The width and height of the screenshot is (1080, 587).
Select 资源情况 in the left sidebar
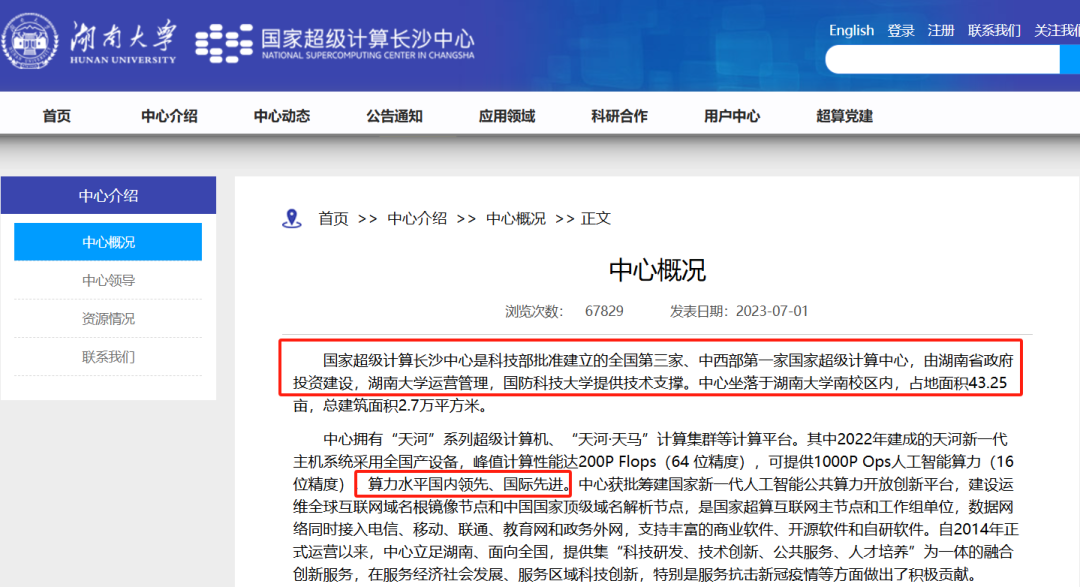(x=108, y=319)
